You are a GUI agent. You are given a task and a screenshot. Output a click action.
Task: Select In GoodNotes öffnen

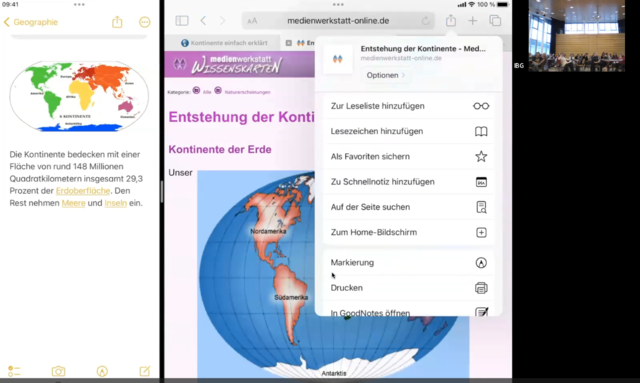tap(408, 310)
